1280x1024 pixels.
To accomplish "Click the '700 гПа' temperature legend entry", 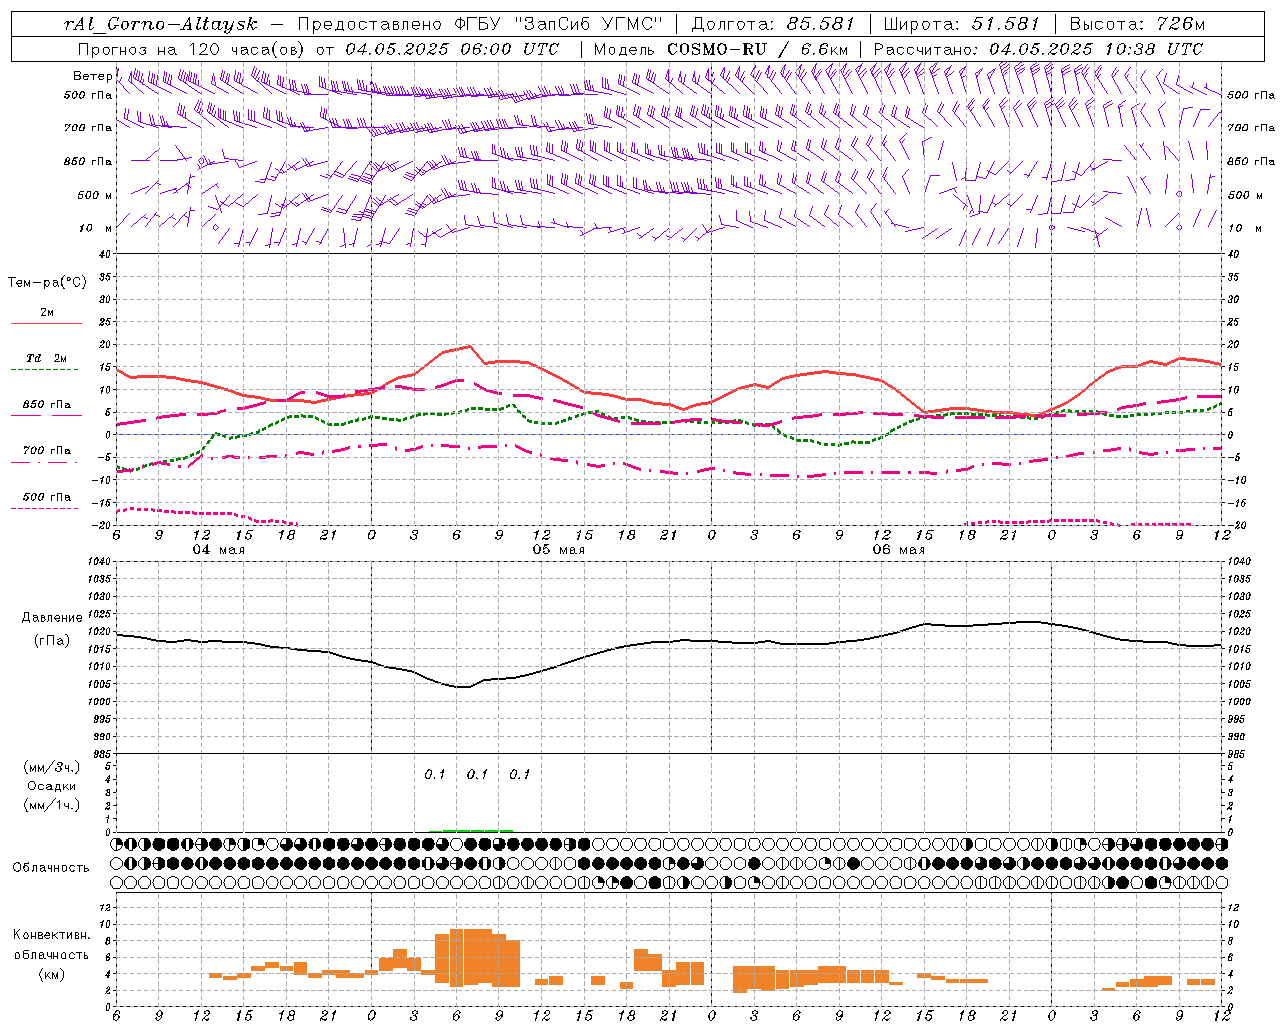I will (46, 451).
